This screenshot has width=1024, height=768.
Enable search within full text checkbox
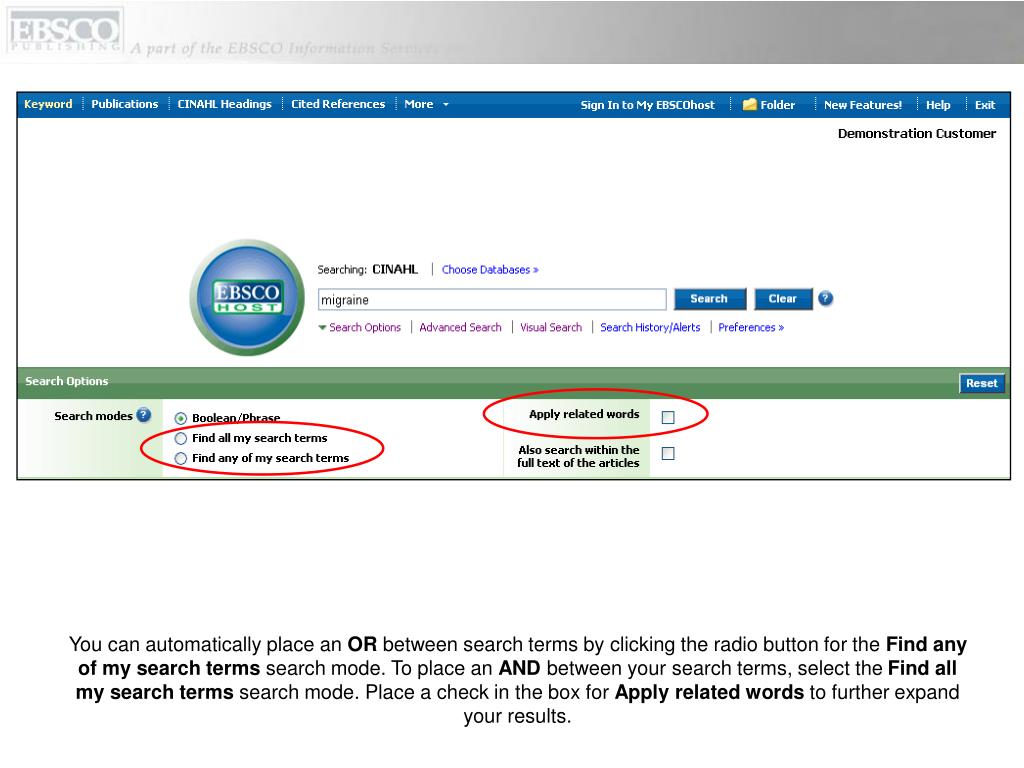[x=668, y=453]
